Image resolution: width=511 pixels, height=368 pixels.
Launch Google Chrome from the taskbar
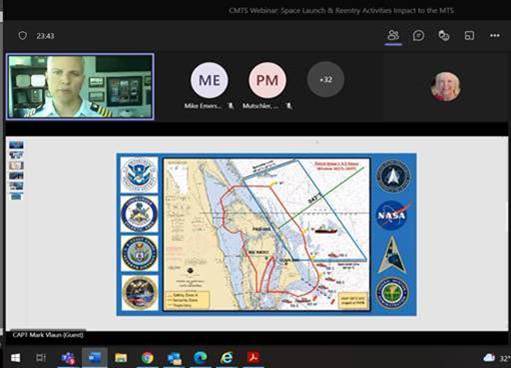coord(147,358)
